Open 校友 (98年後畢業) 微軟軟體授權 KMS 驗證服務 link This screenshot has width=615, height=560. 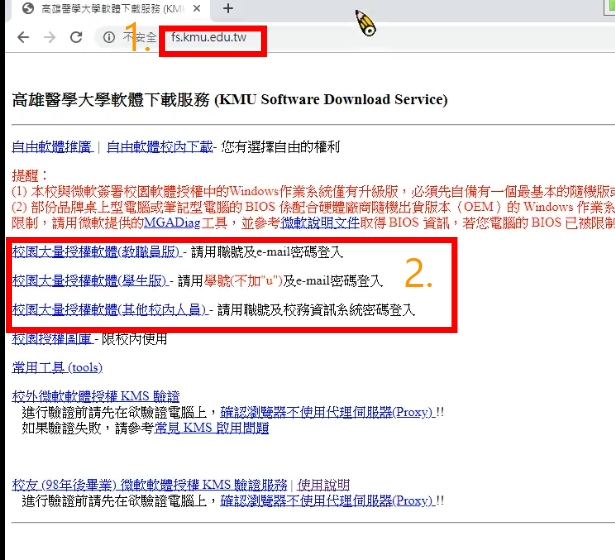(149, 485)
